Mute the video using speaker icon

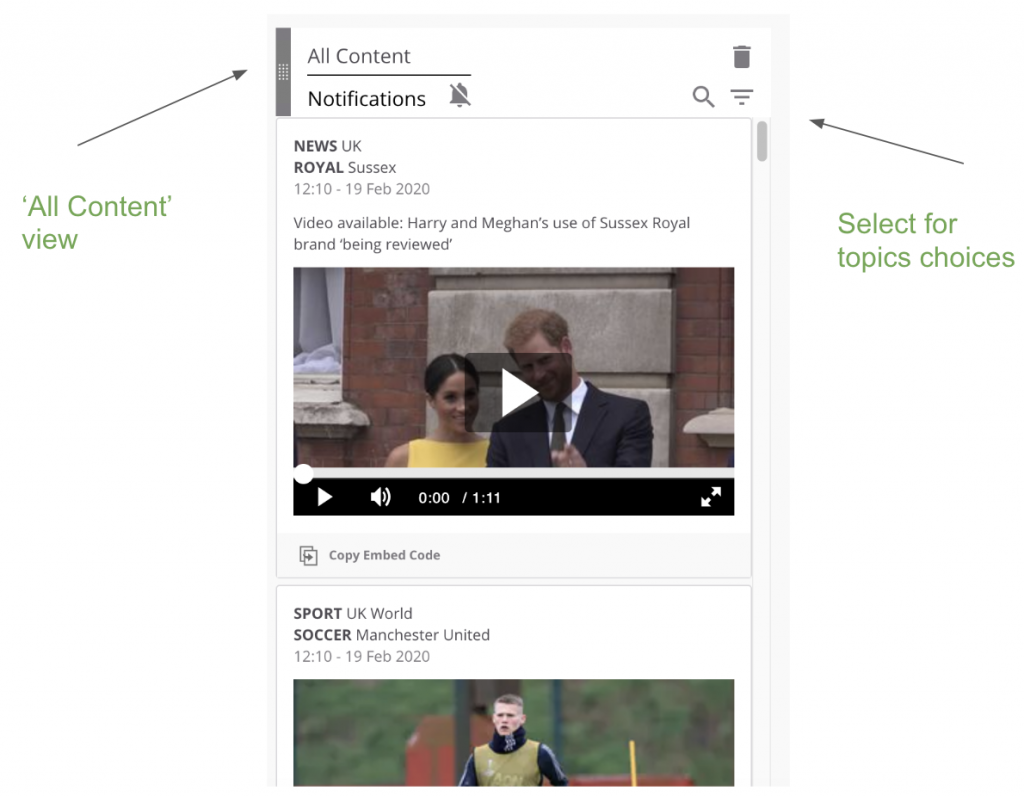tap(381, 497)
